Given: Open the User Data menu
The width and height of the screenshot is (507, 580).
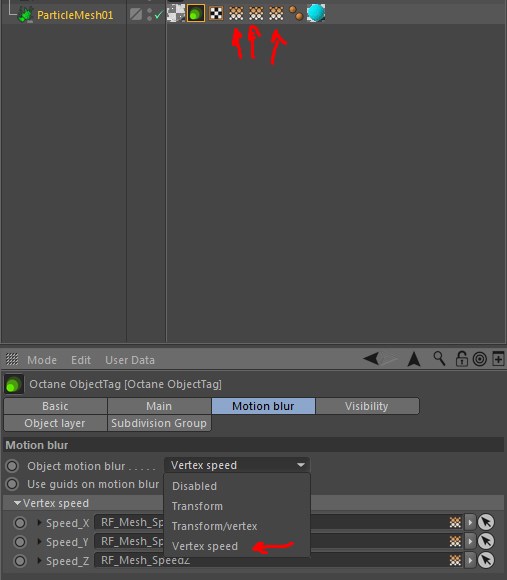Looking at the screenshot, I should 130,360.
